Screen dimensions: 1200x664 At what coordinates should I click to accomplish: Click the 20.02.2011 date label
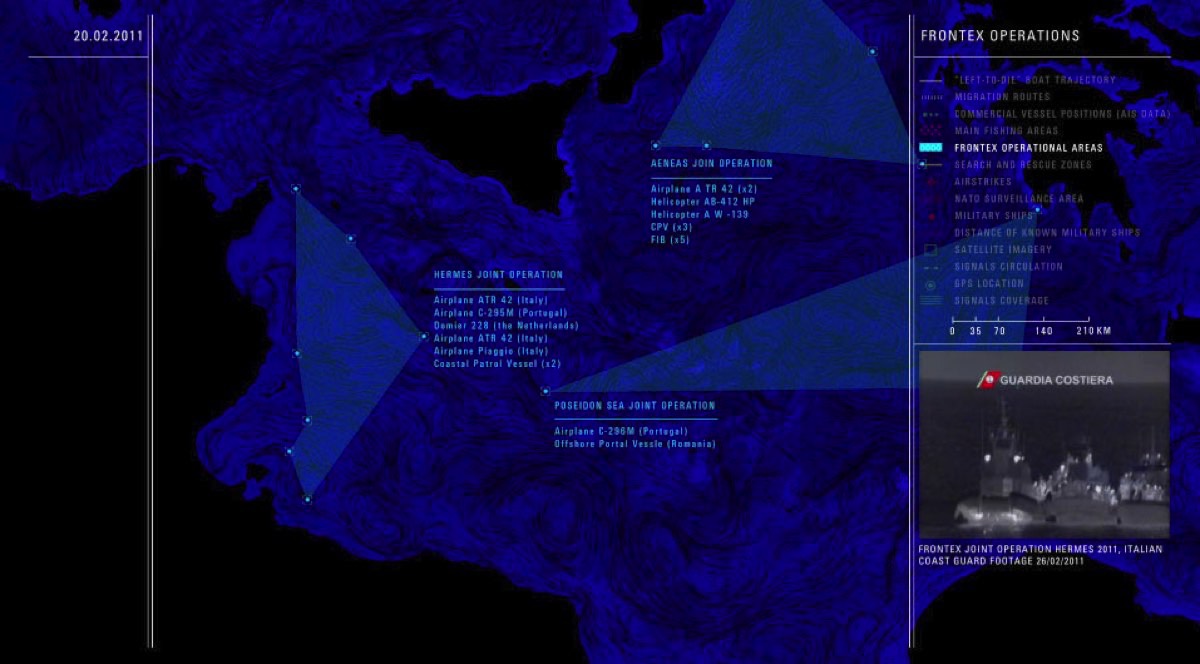click(x=108, y=36)
